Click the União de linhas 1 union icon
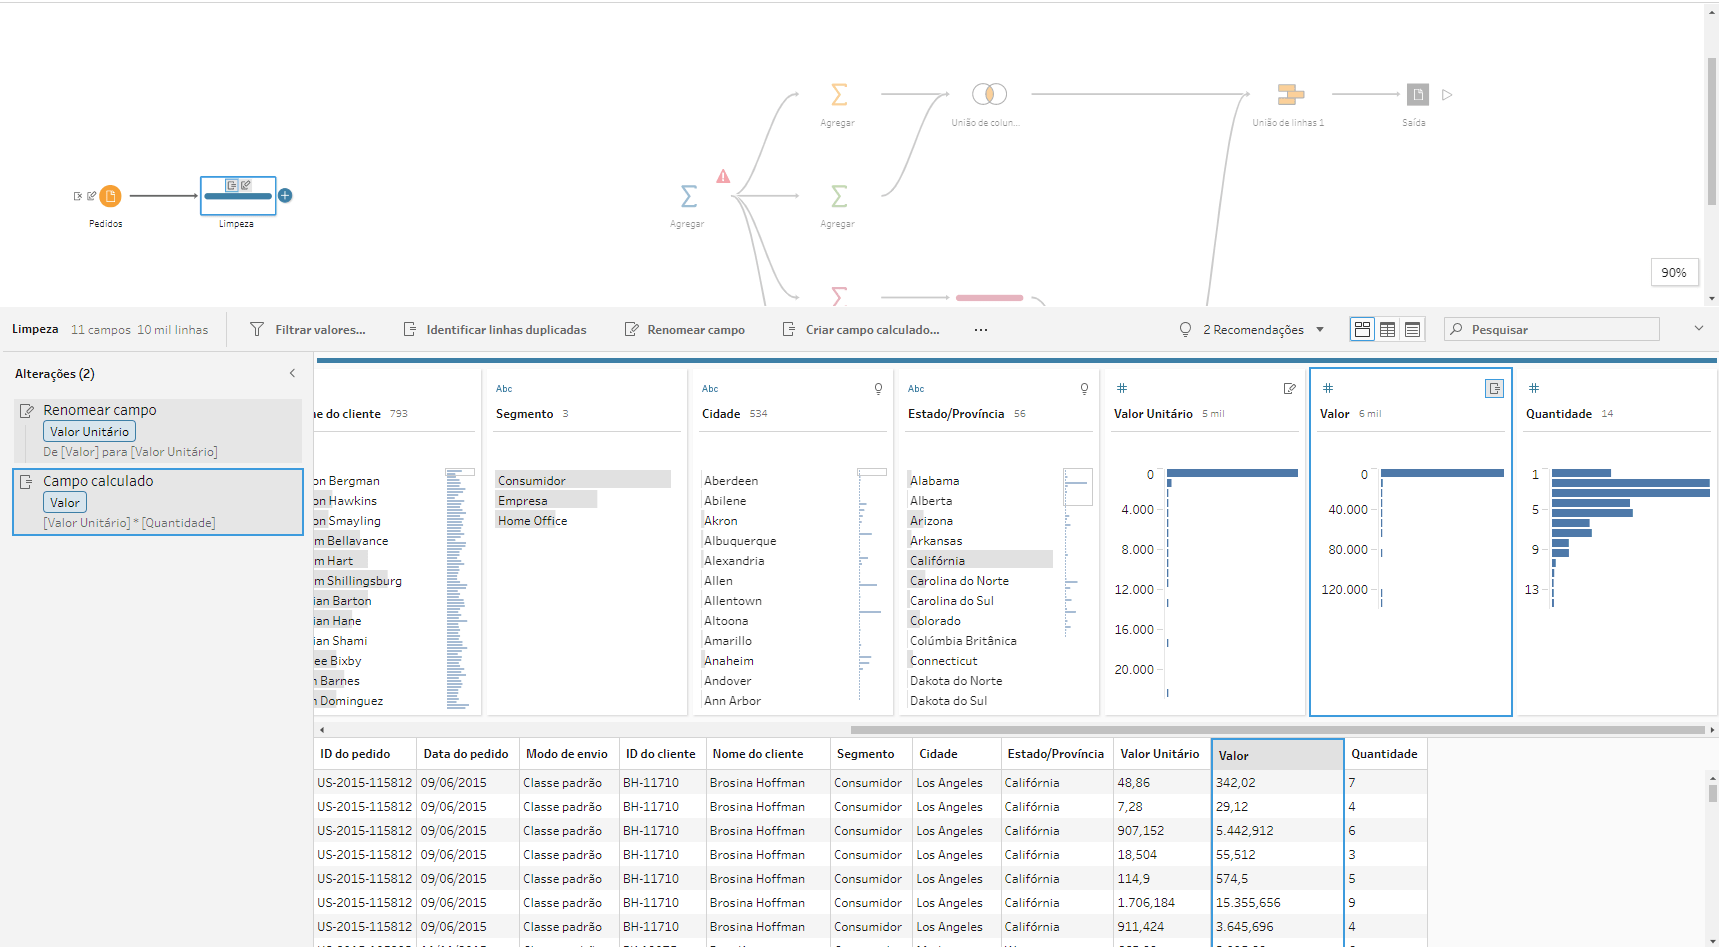This screenshot has width=1719, height=947. tap(1290, 94)
